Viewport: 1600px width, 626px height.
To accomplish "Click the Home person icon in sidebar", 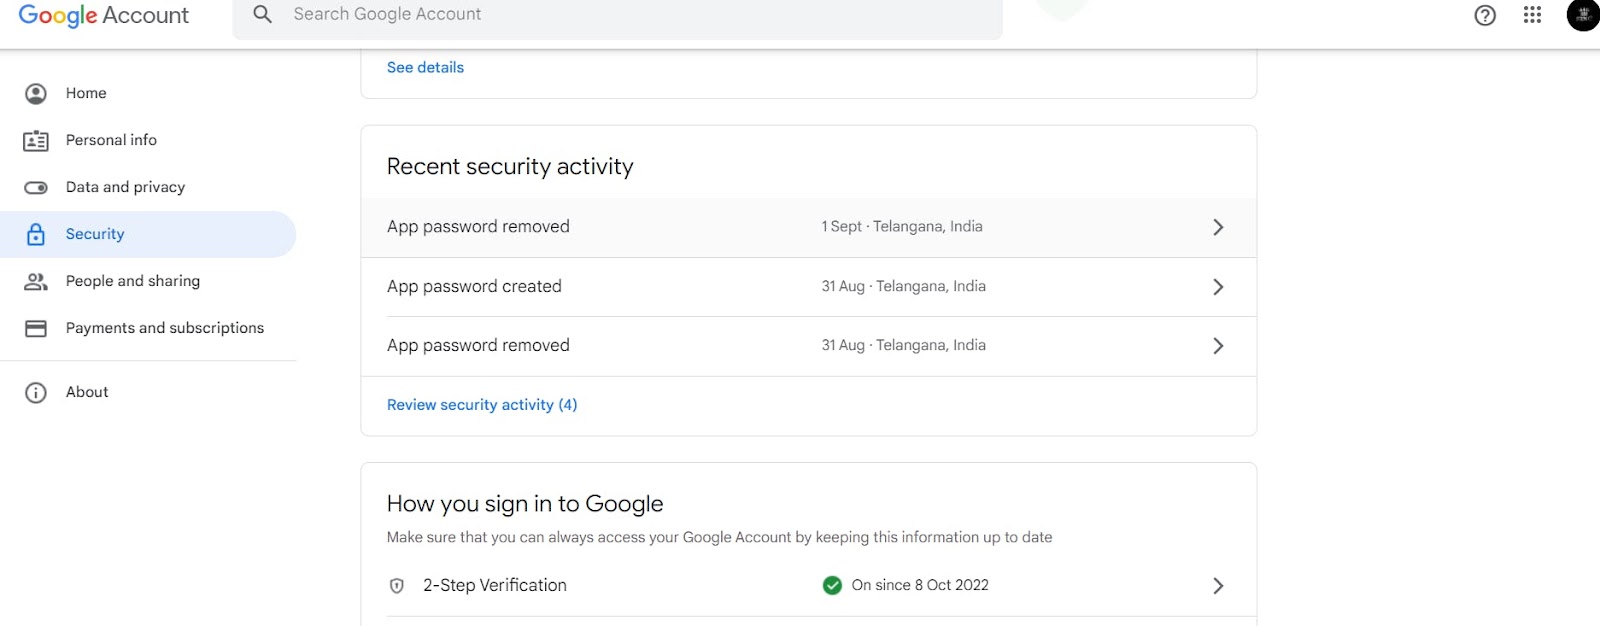I will [x=36, y=94].
